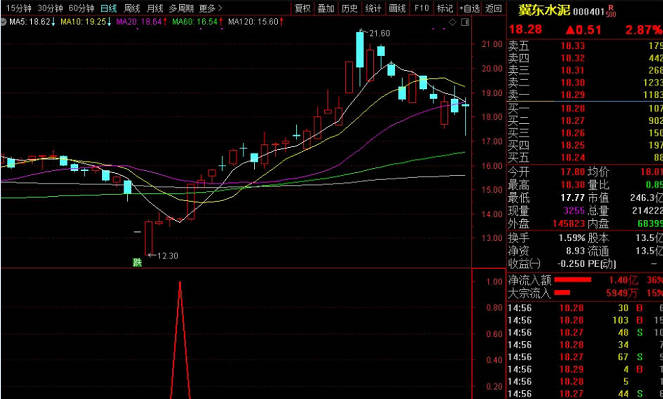
Task: Click the tall cyan candle at the 21.60 peak
Action: (360, 49)
